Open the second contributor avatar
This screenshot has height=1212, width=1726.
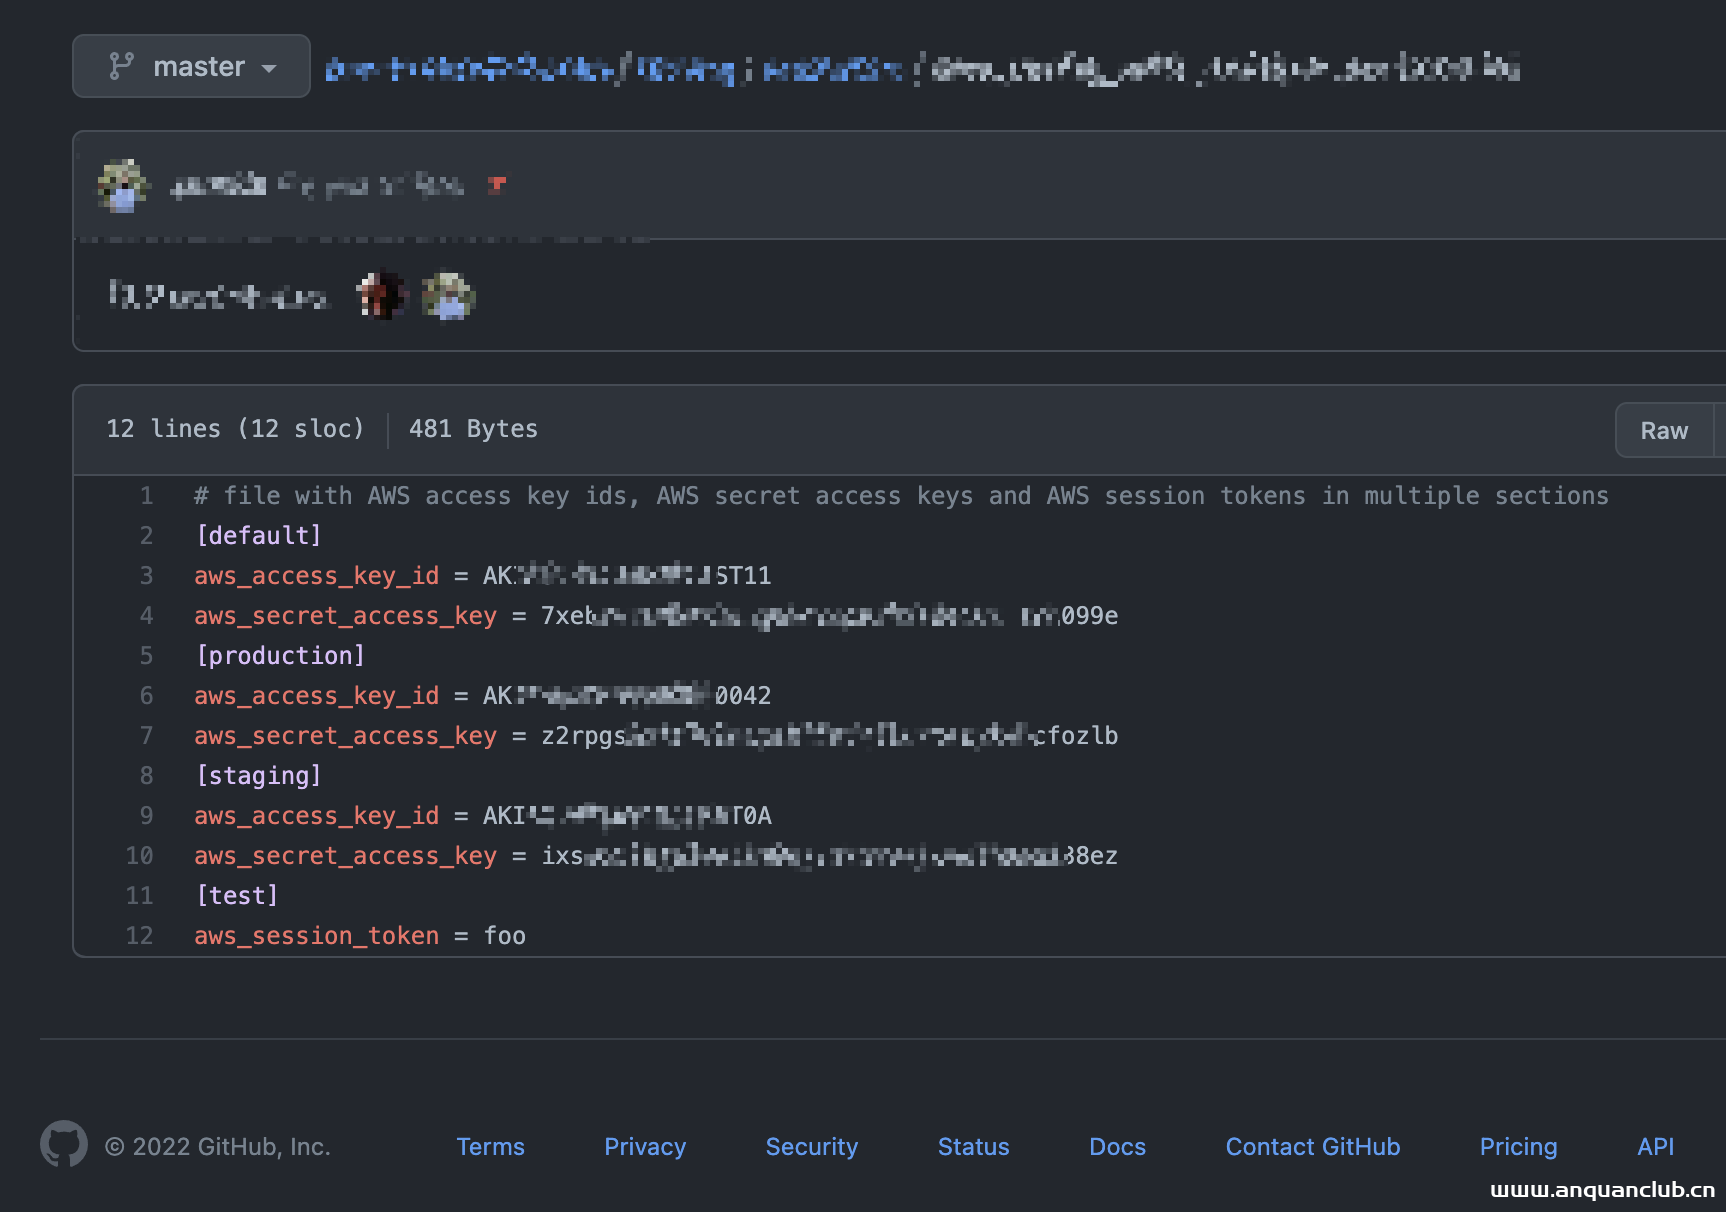tap(448, 296)
